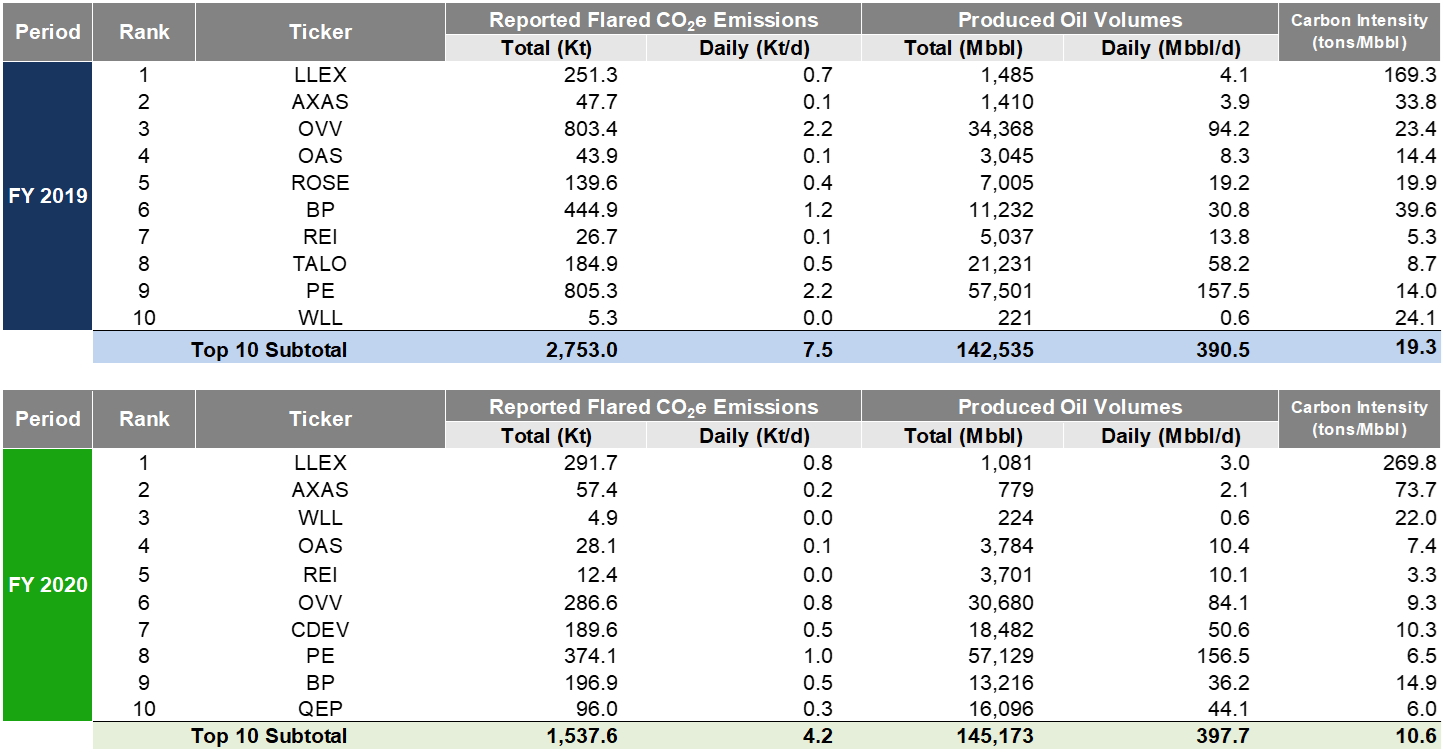Screen dimensions: 1444x754
Task: Click the 2,753.0 subtotal emissions cell
Action: click(584, 350)
